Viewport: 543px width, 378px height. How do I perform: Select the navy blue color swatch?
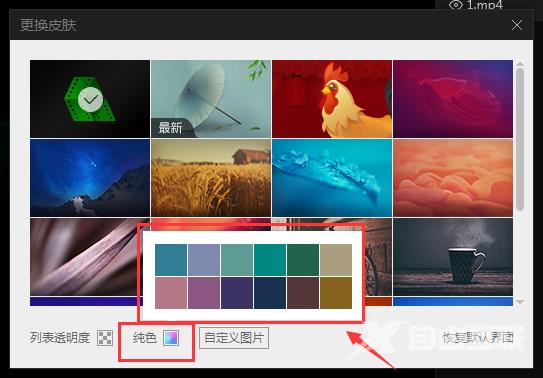[x=270, y=292]
